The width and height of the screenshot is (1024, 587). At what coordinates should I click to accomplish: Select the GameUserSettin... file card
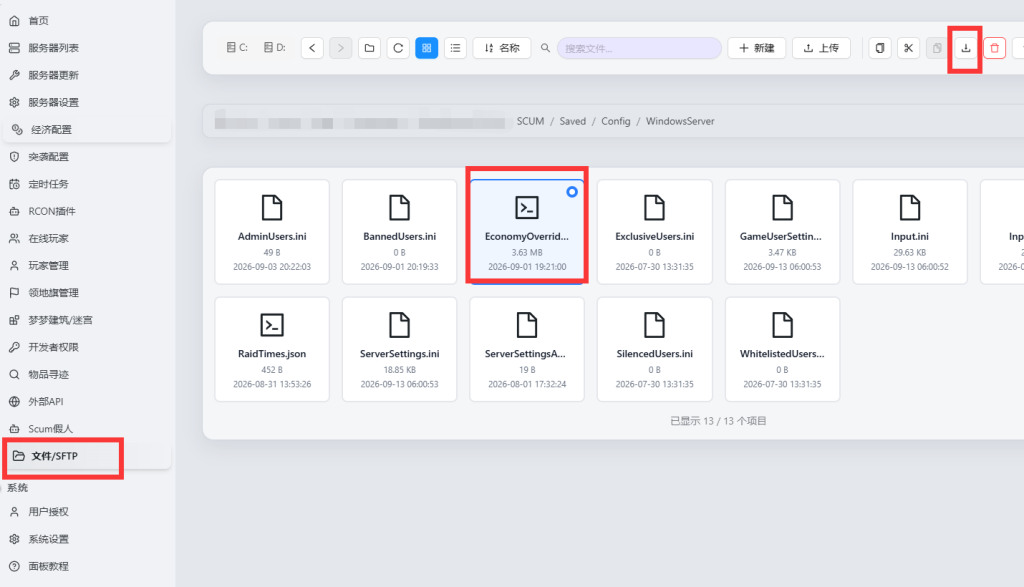pos(782,232)
